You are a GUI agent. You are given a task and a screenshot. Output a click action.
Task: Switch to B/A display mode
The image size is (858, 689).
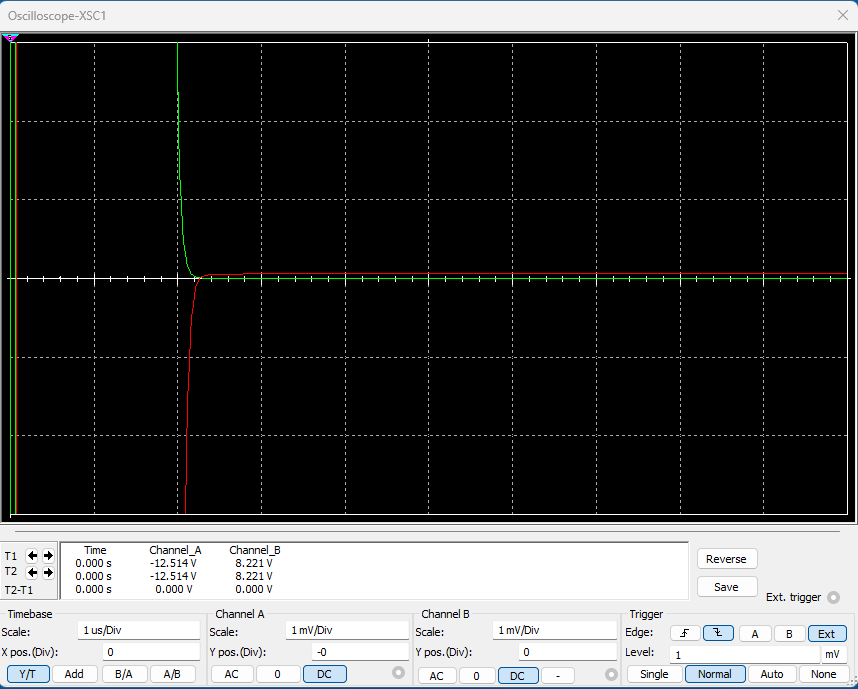coord(124,674)
